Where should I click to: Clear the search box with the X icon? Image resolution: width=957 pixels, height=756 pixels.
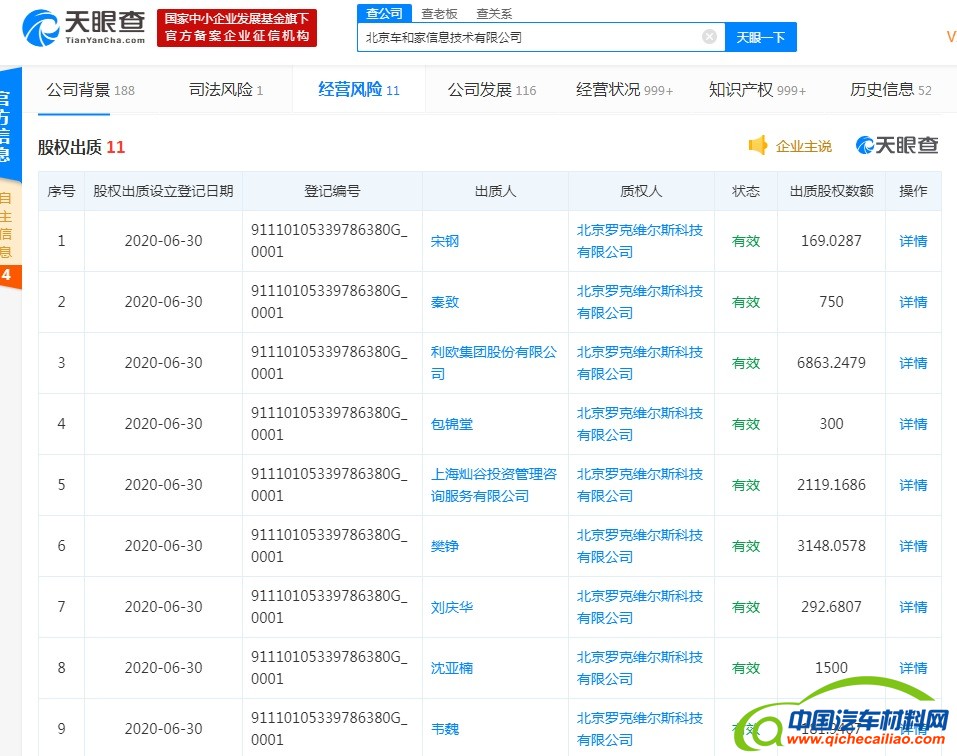pyautogui.click(x=709, y=37)
